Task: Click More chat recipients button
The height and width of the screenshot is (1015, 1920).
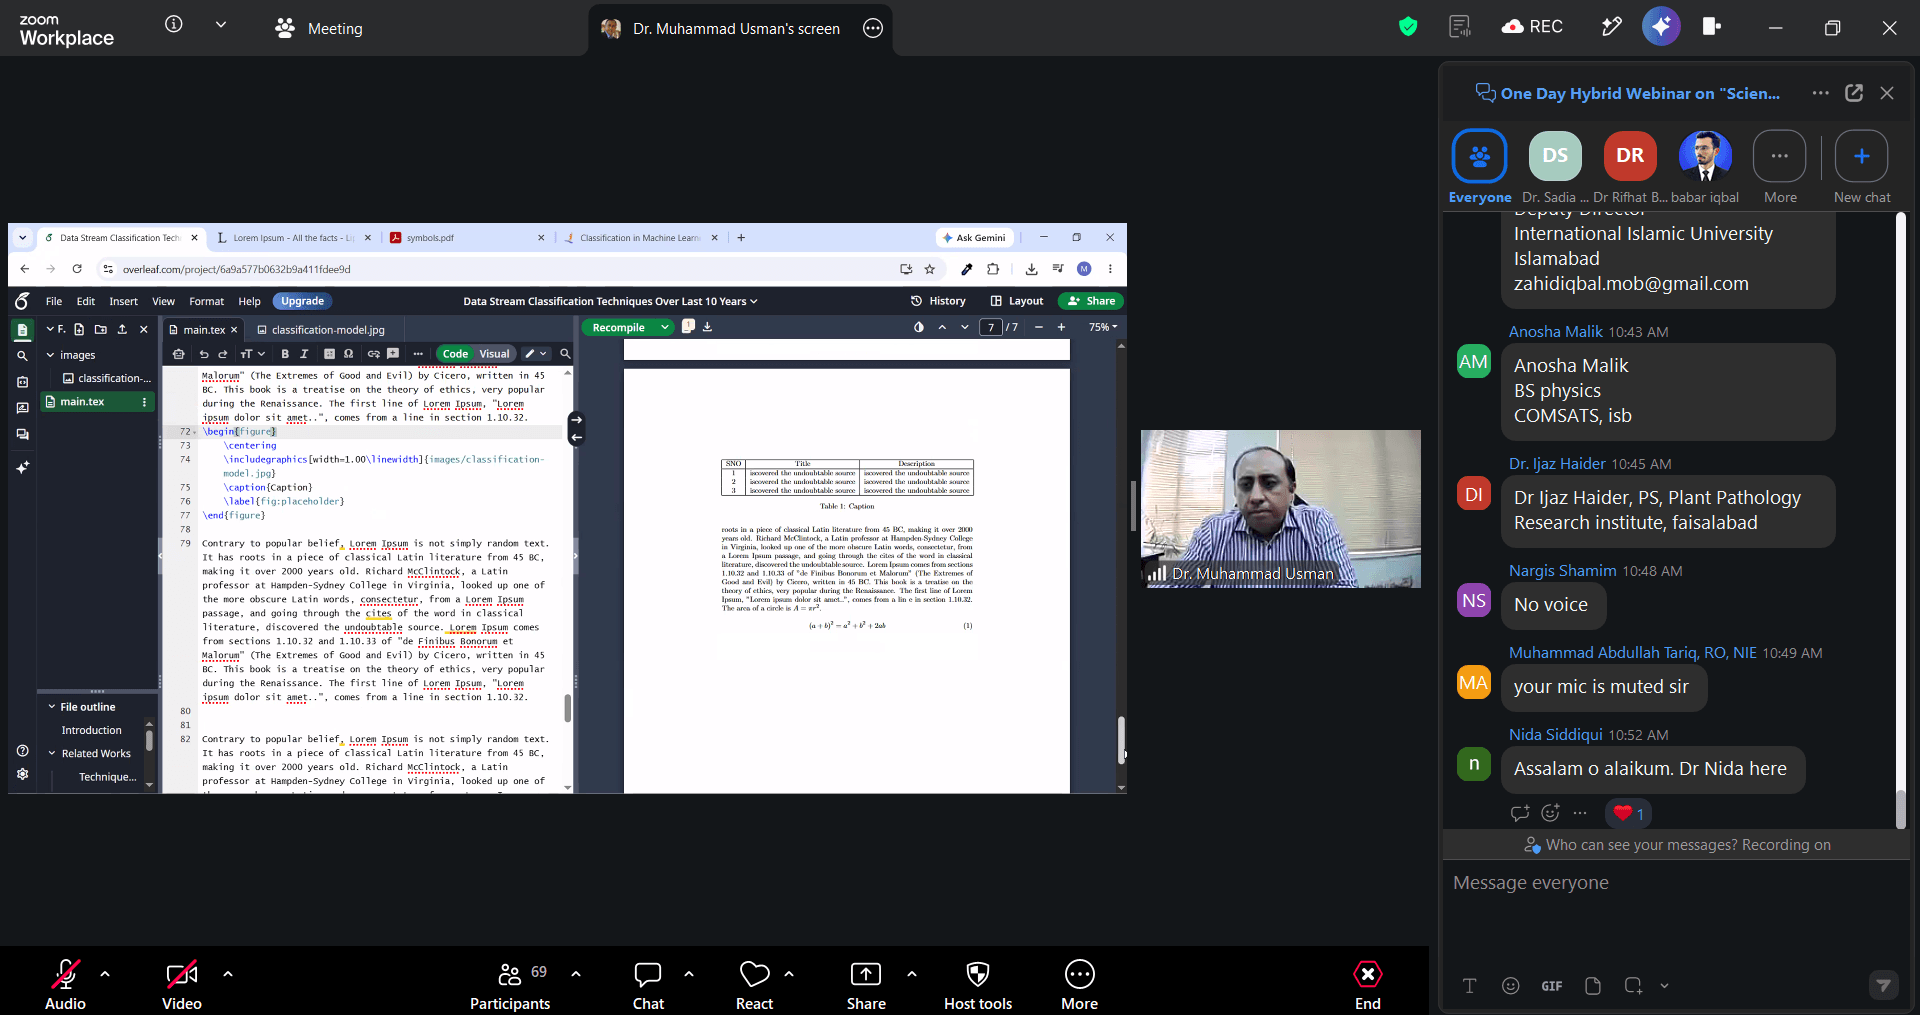Action: tap(1780, 166)
